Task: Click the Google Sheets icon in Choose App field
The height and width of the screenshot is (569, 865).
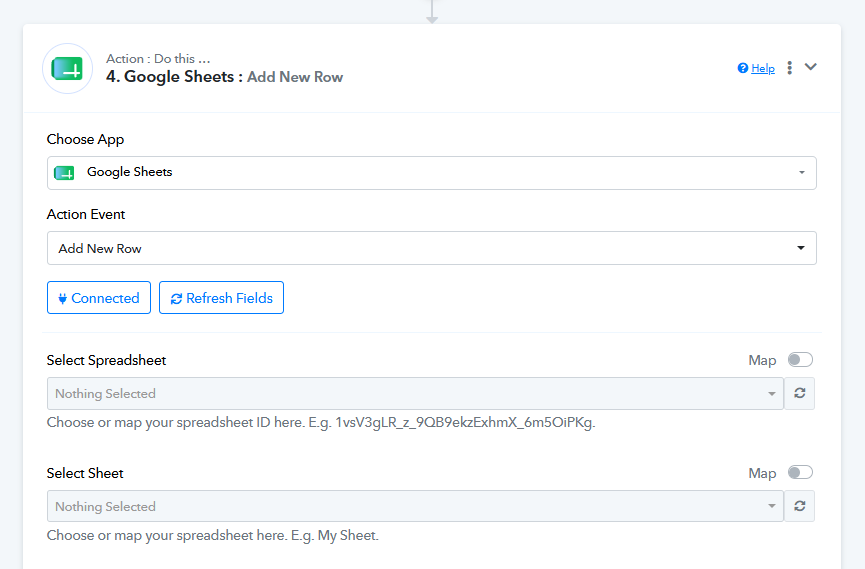Action: point(64,173)
